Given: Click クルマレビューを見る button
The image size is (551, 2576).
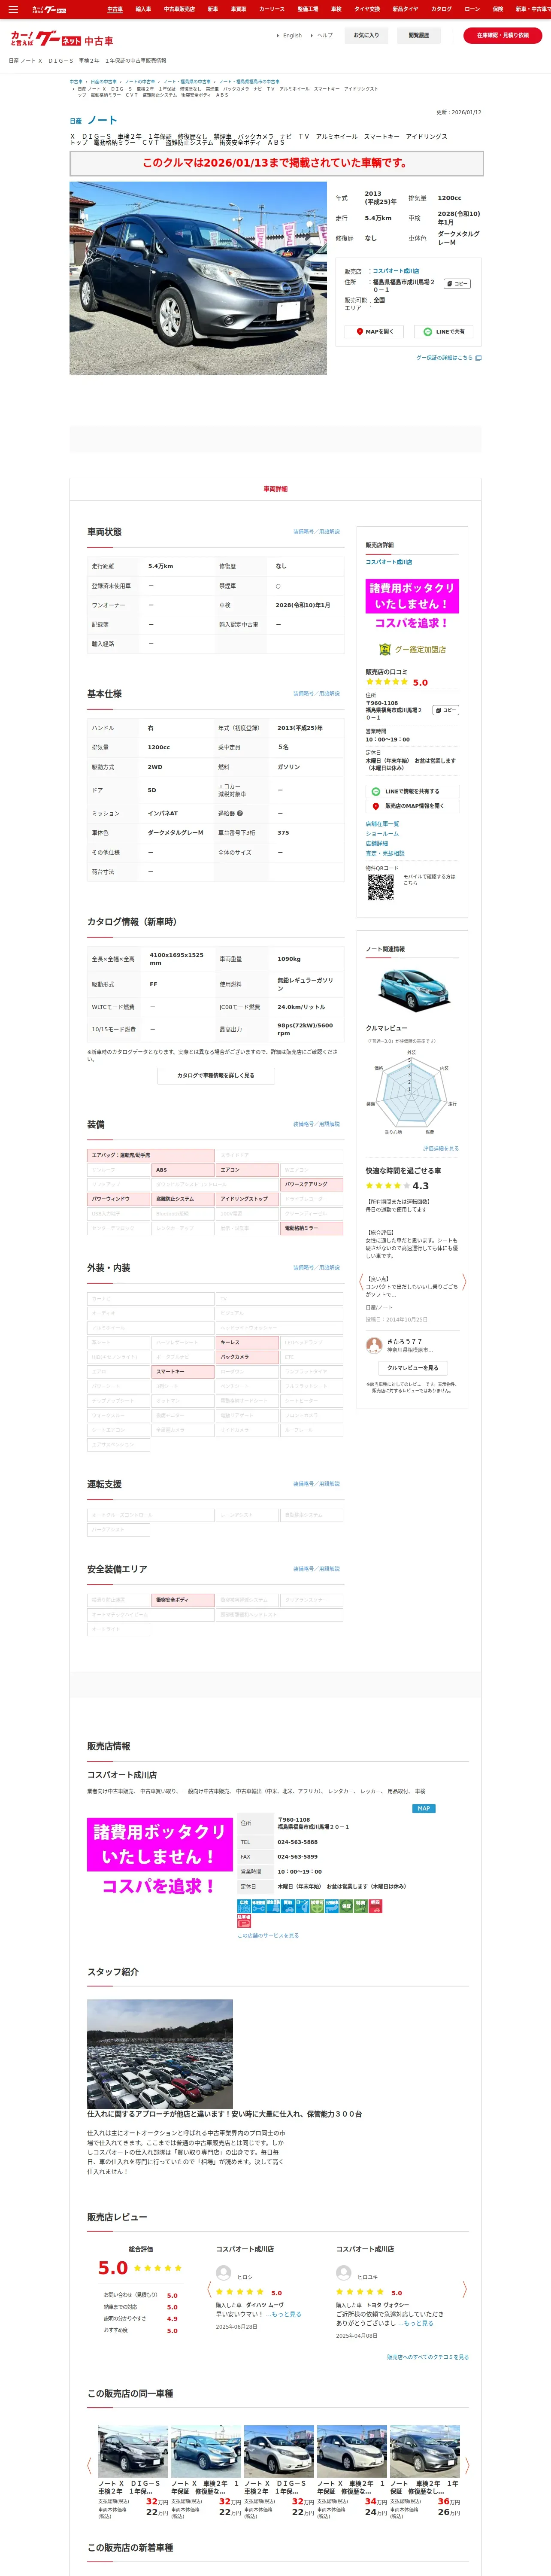Looking at the screenshot, I should [412, 1367].
